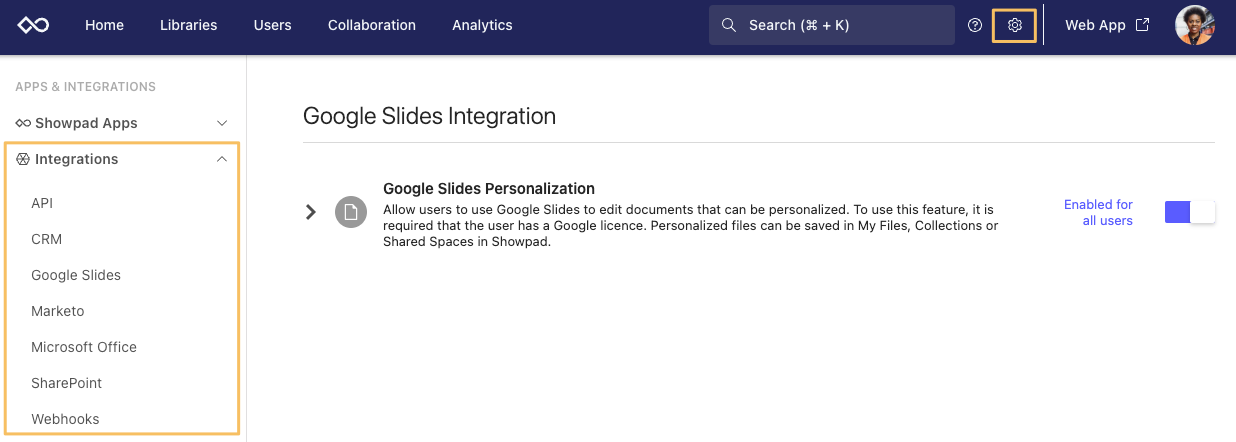Go to the Home menu
This screenshot has width=1236, height=442.
[104, 25]
